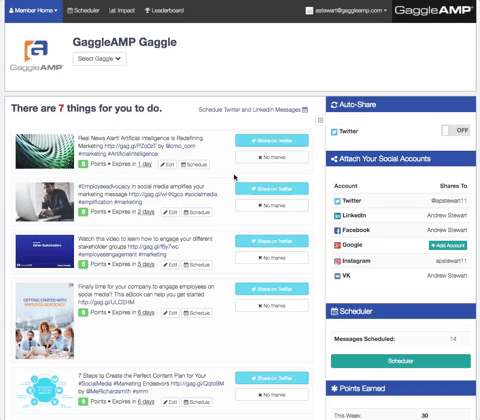Screen dimensions: 480x420
Task: Schedule the stakeholder video post
Action: pyautogui.click(x=197, y=265)
